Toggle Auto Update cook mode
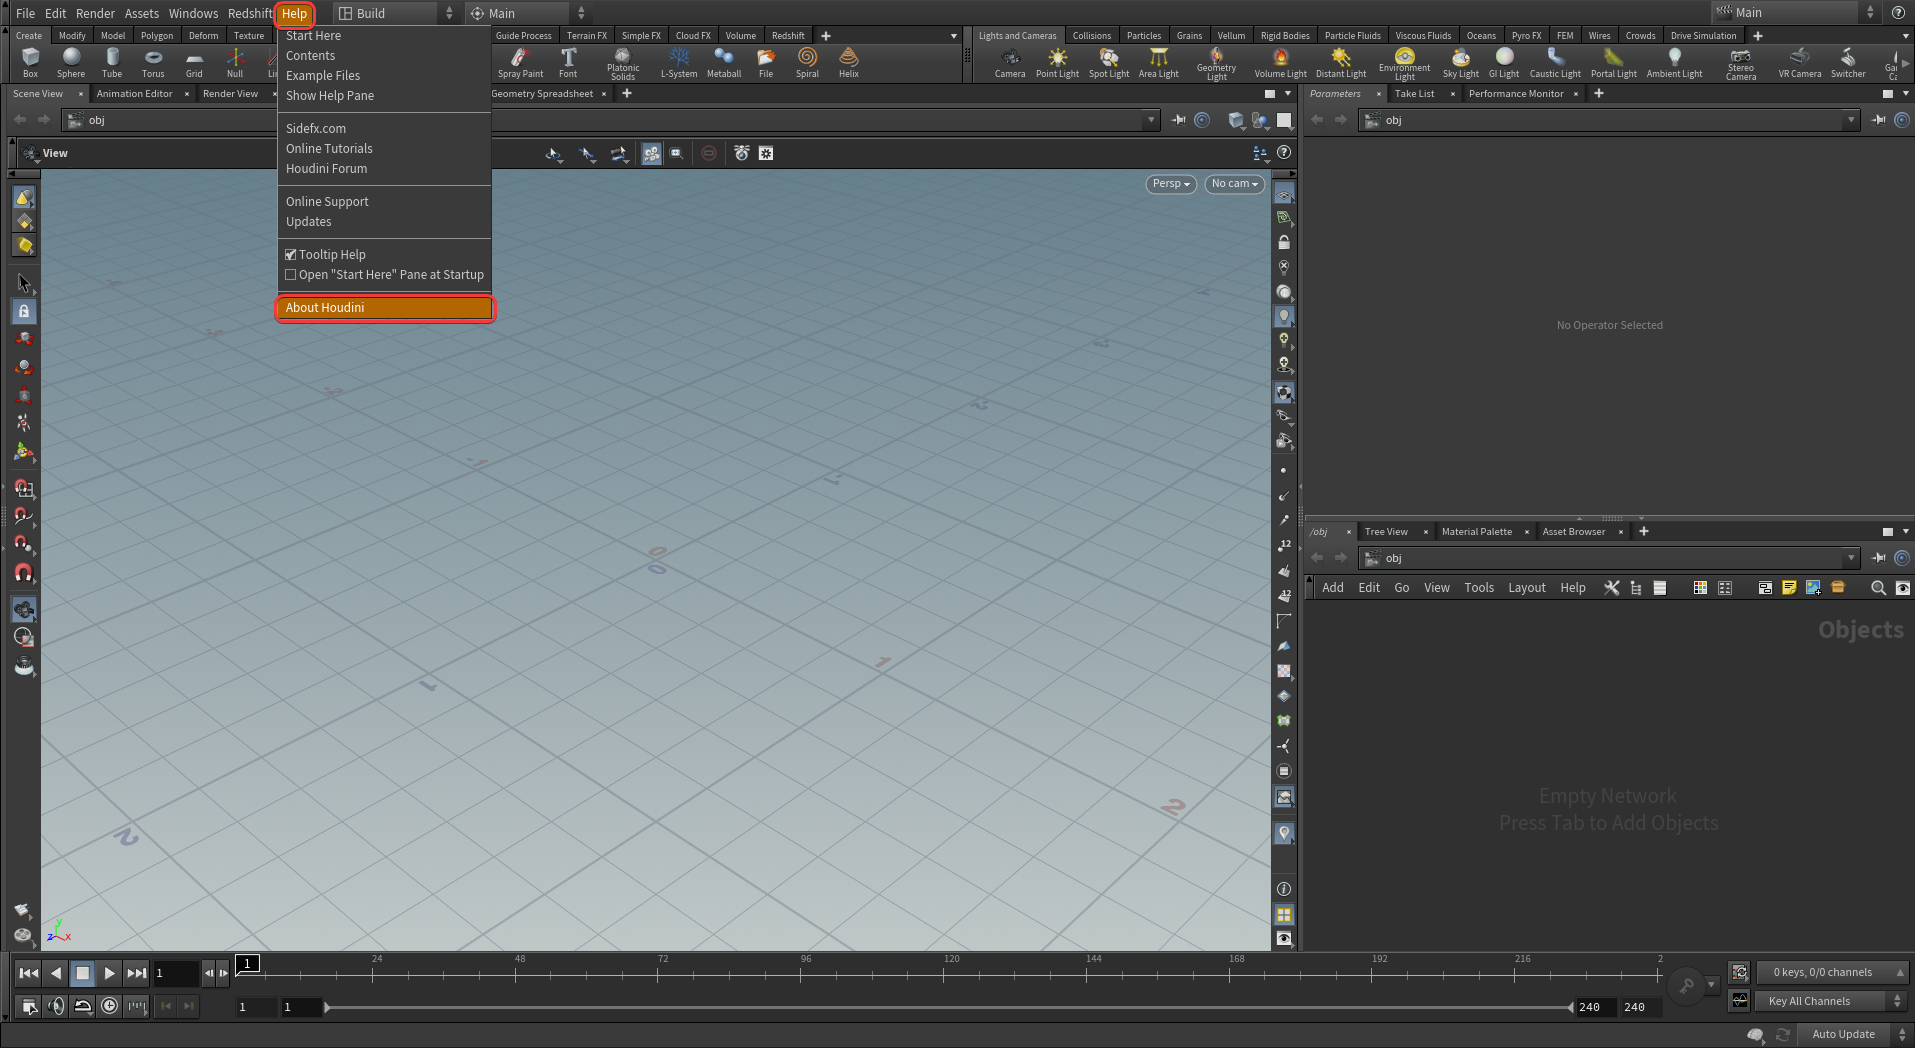 tap(1856, 1034)
